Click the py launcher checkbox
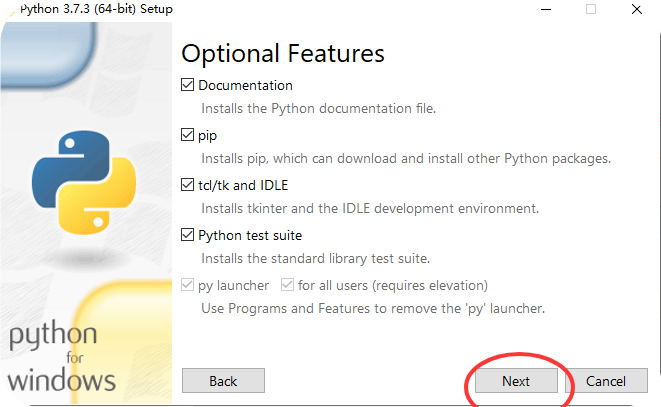The image size is (661, 407). coord(188,285)
